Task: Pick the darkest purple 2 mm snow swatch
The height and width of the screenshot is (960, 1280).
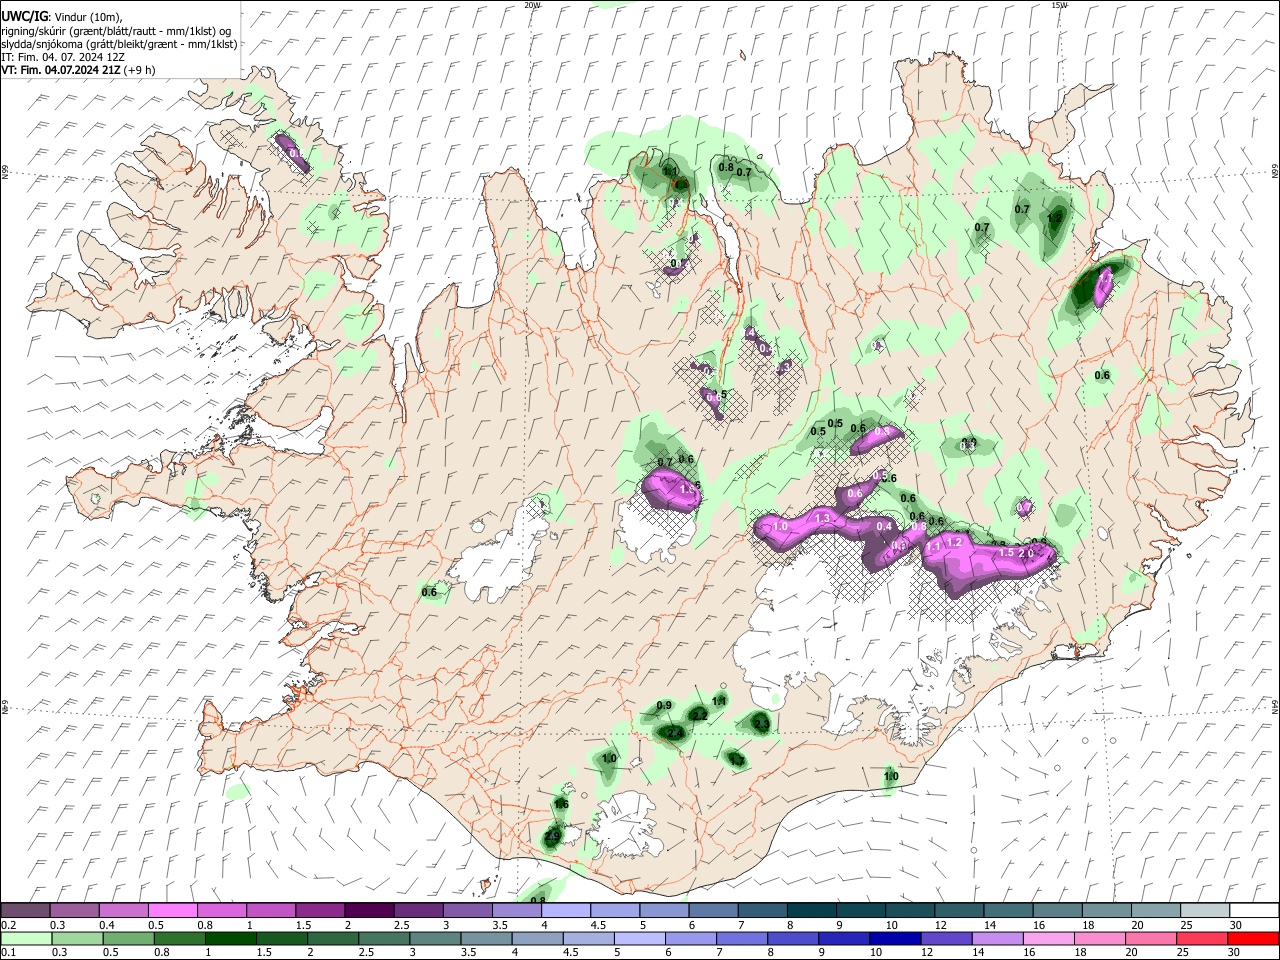Action: [368, 910]
